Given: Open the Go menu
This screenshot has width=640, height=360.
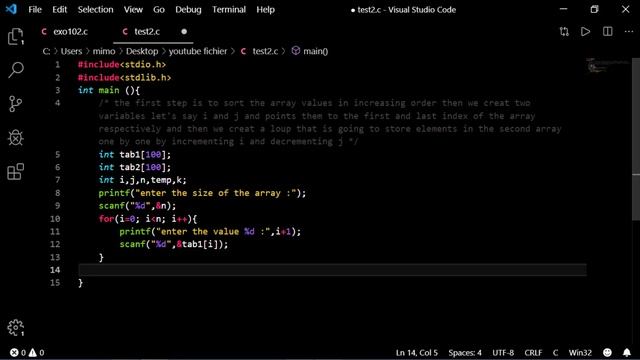Looking at the screenshot, I should (159, 9).
